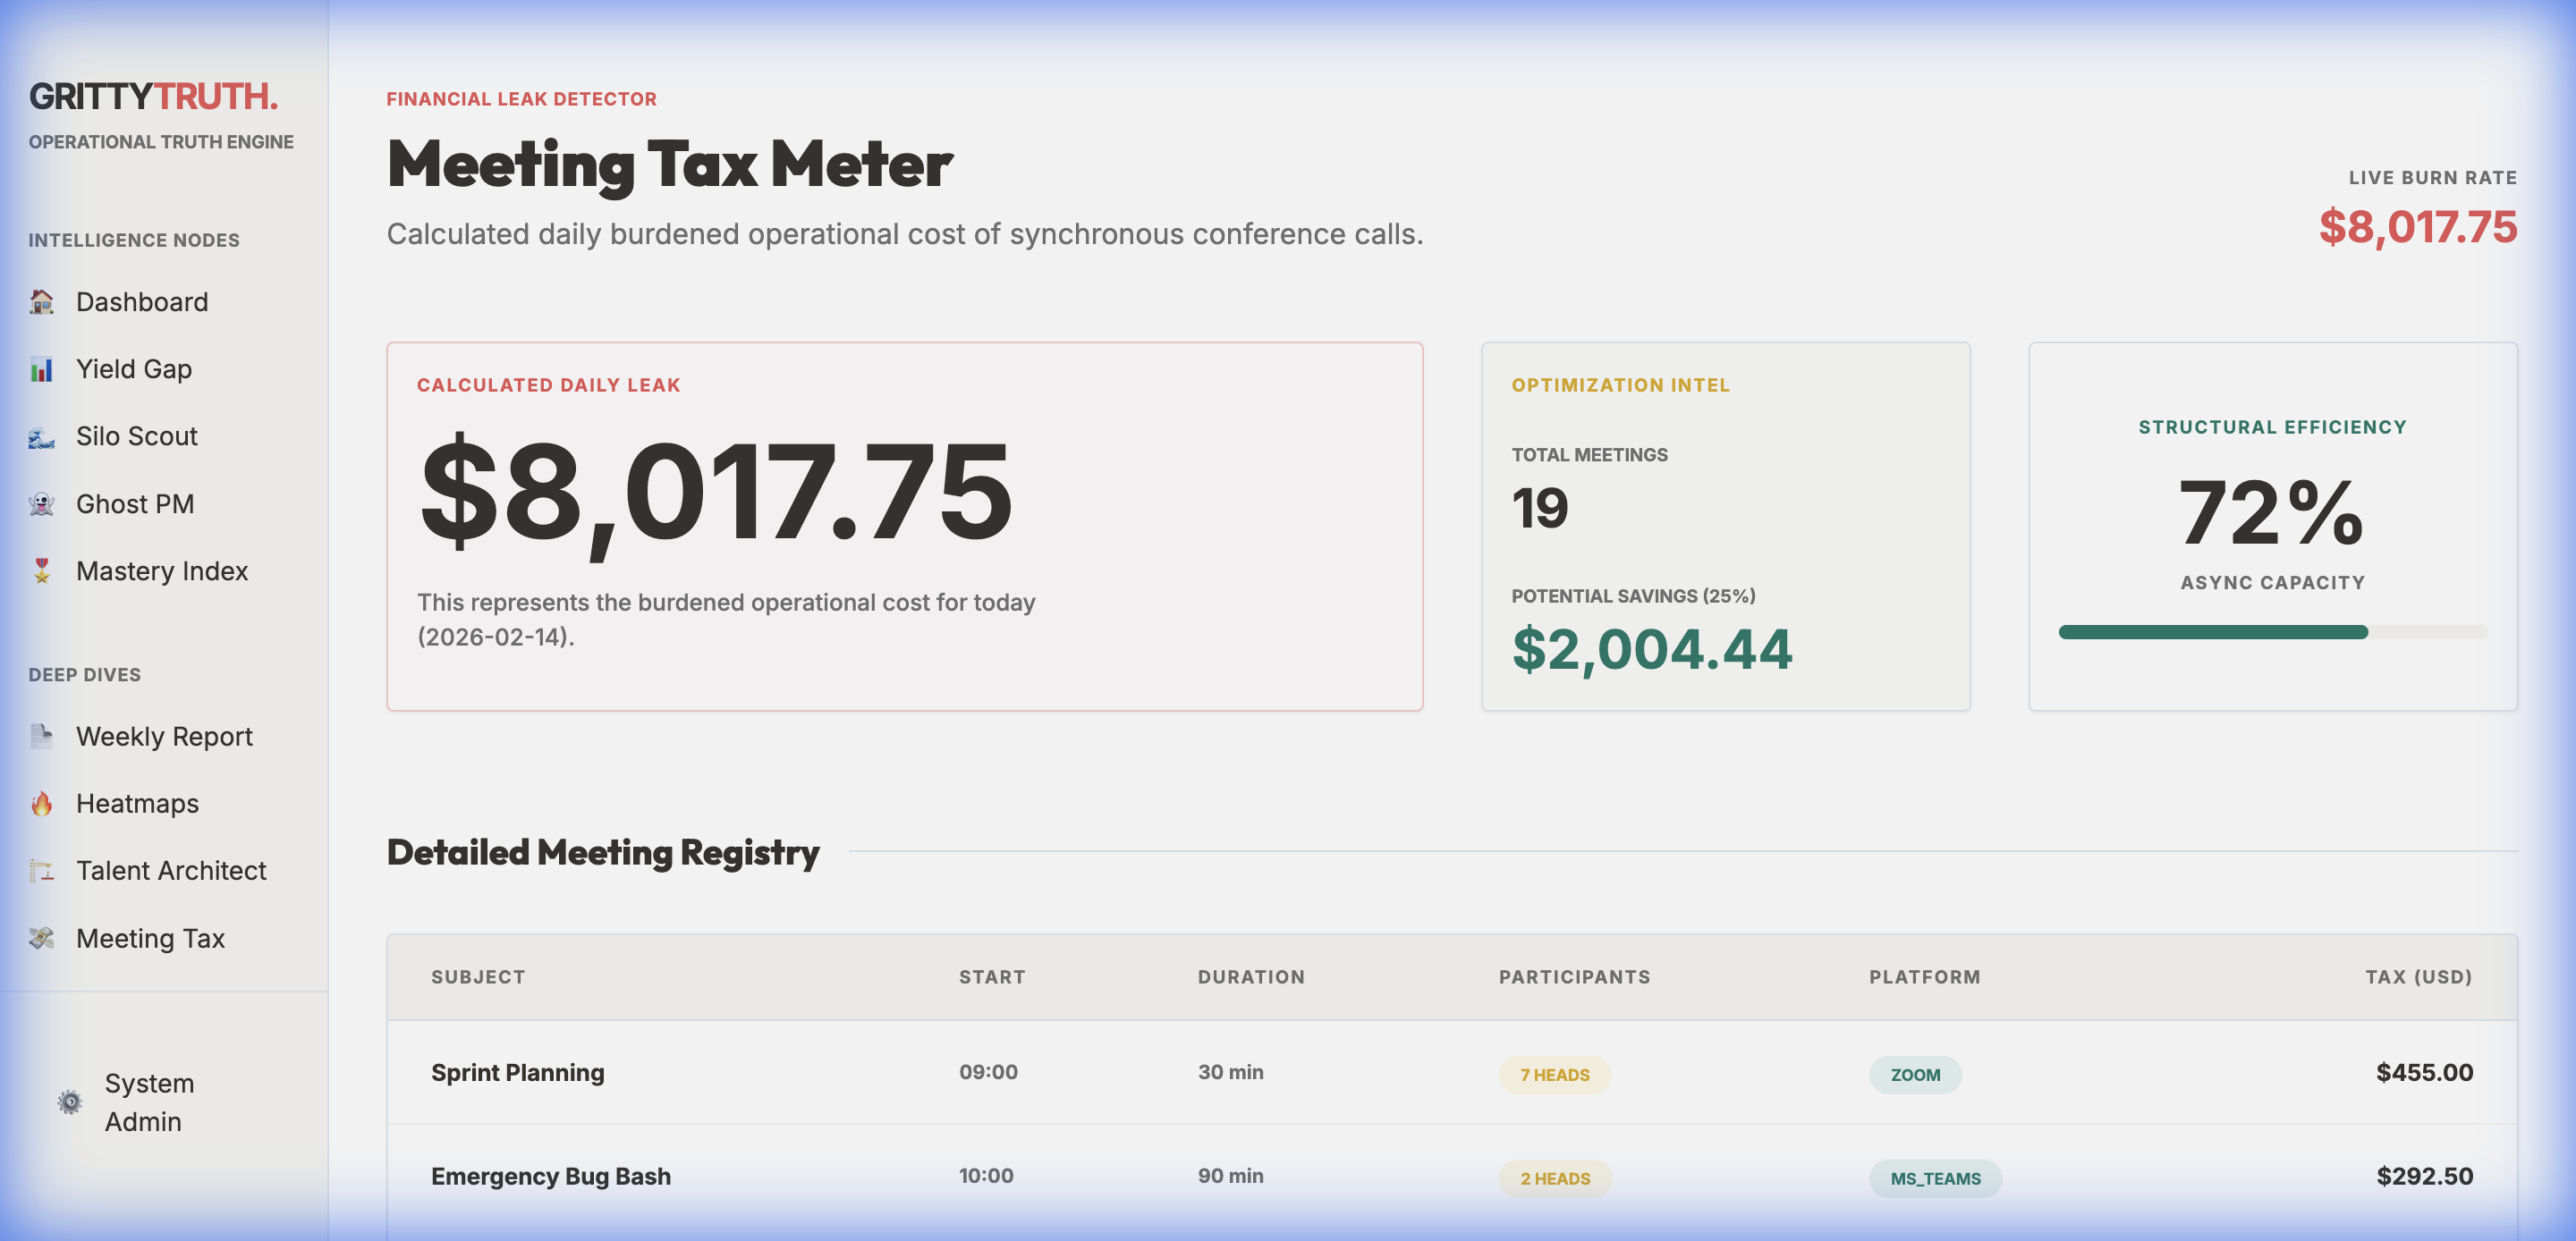Select the Mastery Index medal icon

tap(41, 570)
